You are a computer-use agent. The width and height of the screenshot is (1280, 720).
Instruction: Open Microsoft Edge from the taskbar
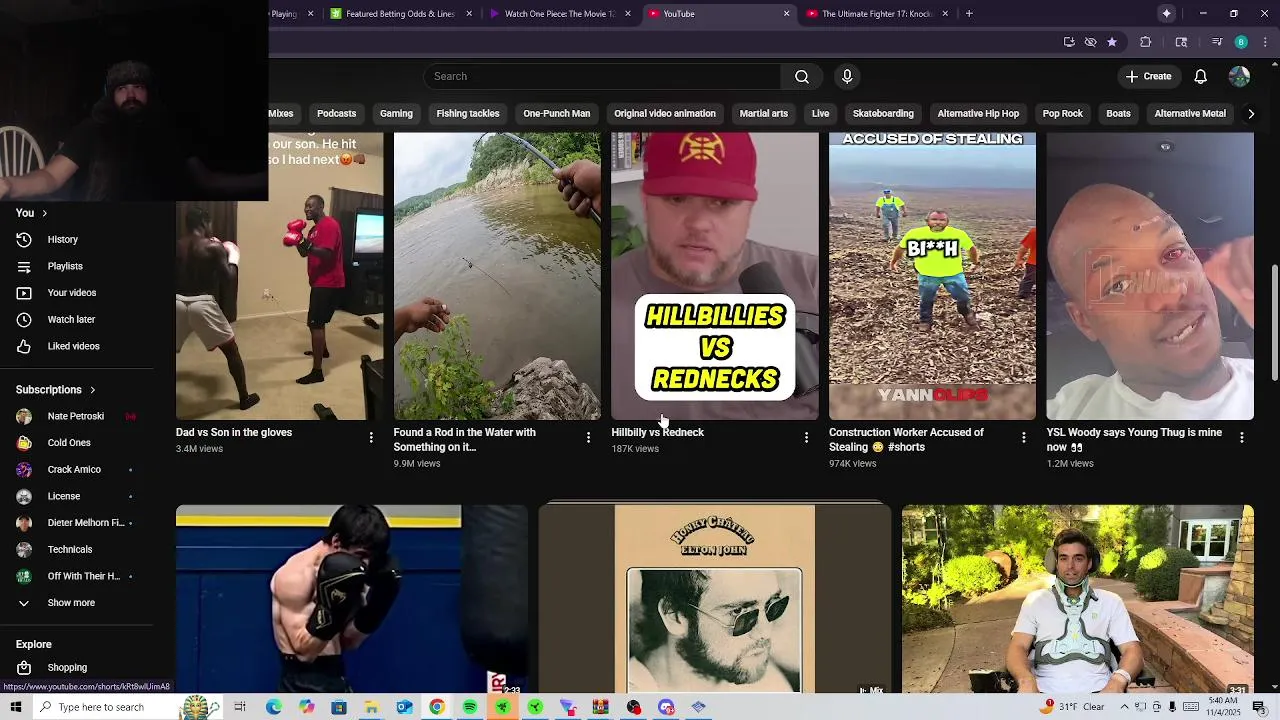(x=273, y=707)
